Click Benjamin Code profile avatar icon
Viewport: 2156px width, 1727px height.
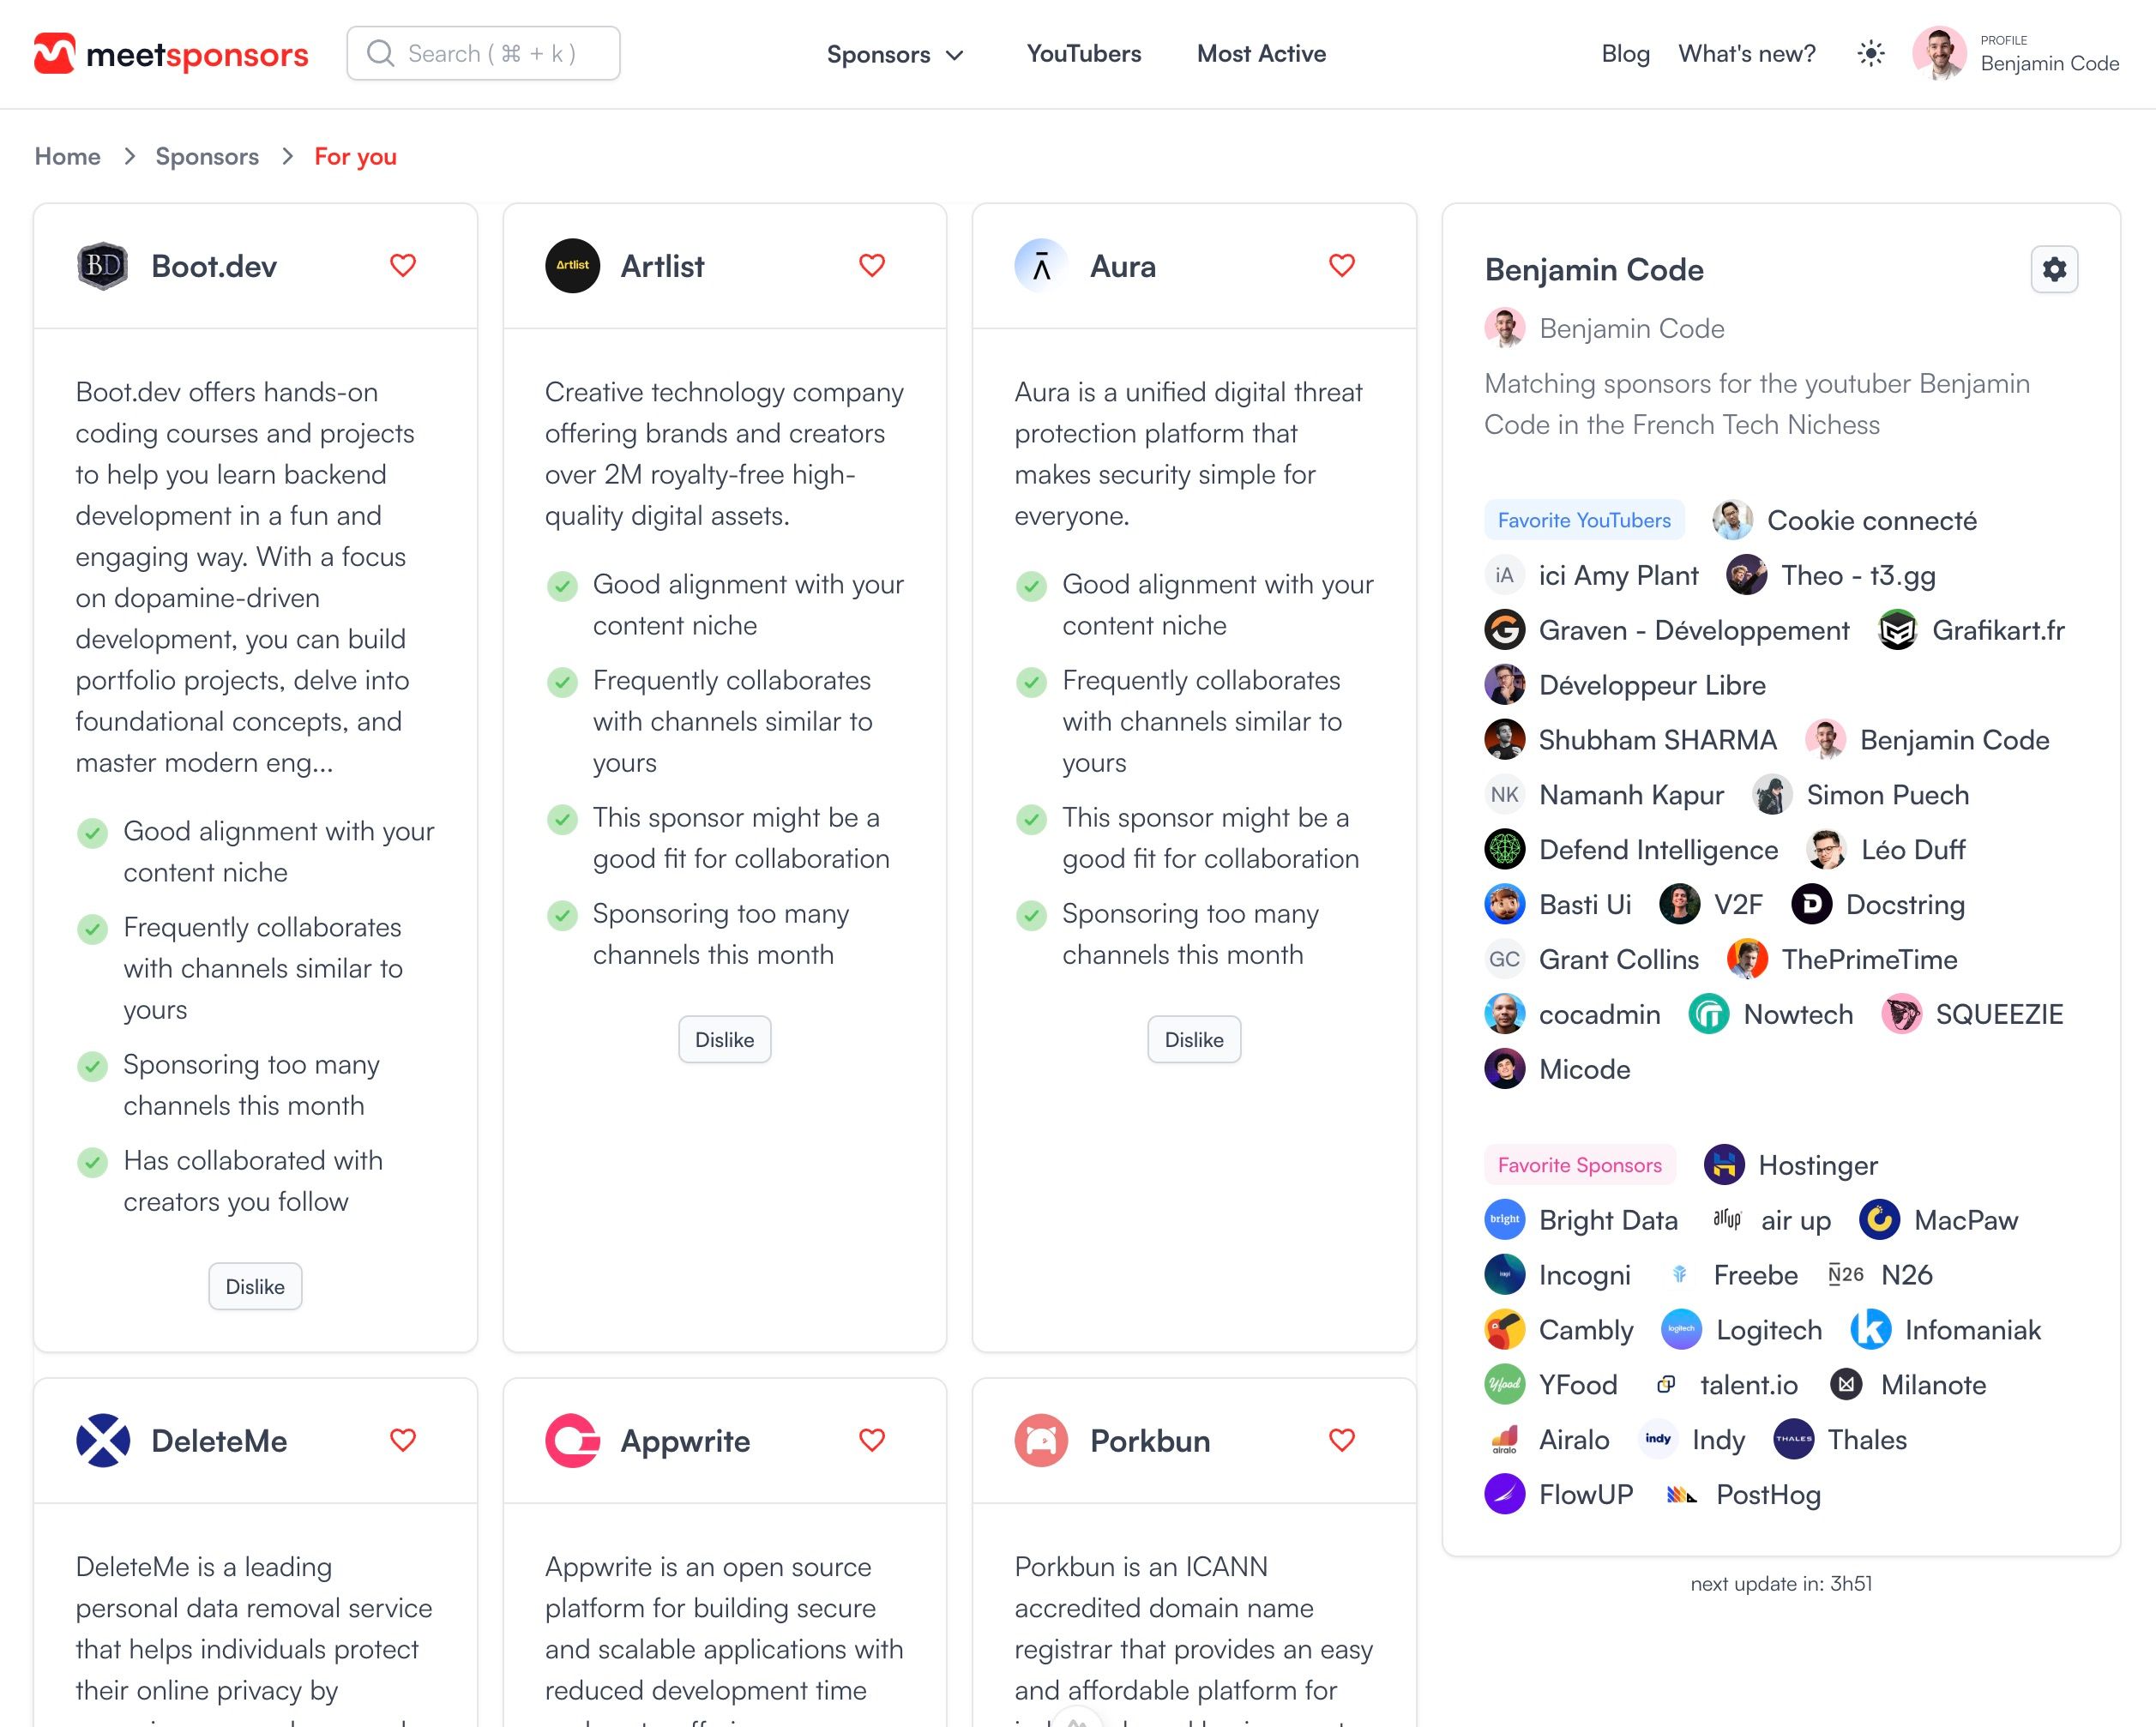coord(1937,53)
